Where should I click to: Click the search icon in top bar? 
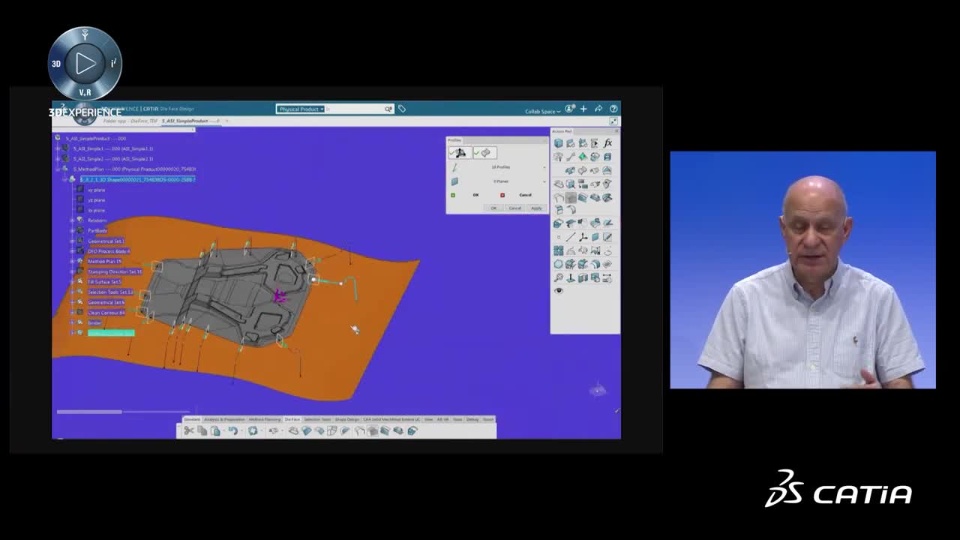[388, 109]
